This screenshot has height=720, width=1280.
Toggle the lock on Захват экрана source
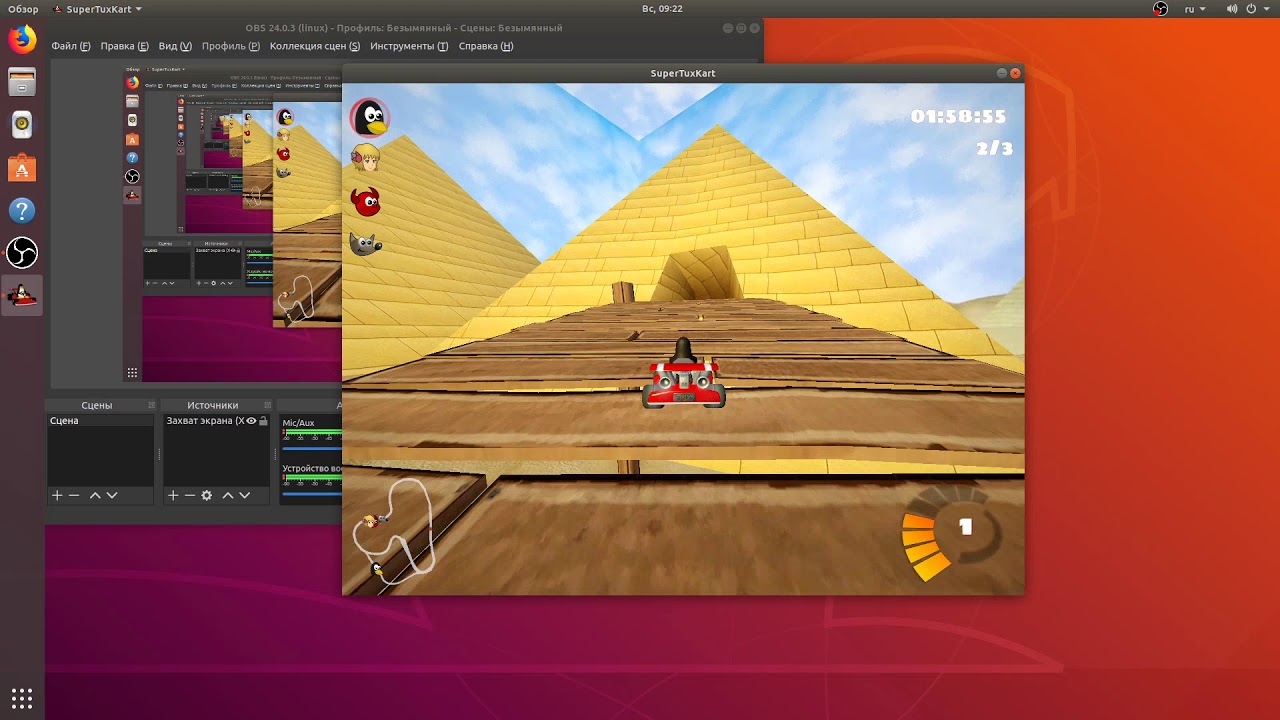264,421
